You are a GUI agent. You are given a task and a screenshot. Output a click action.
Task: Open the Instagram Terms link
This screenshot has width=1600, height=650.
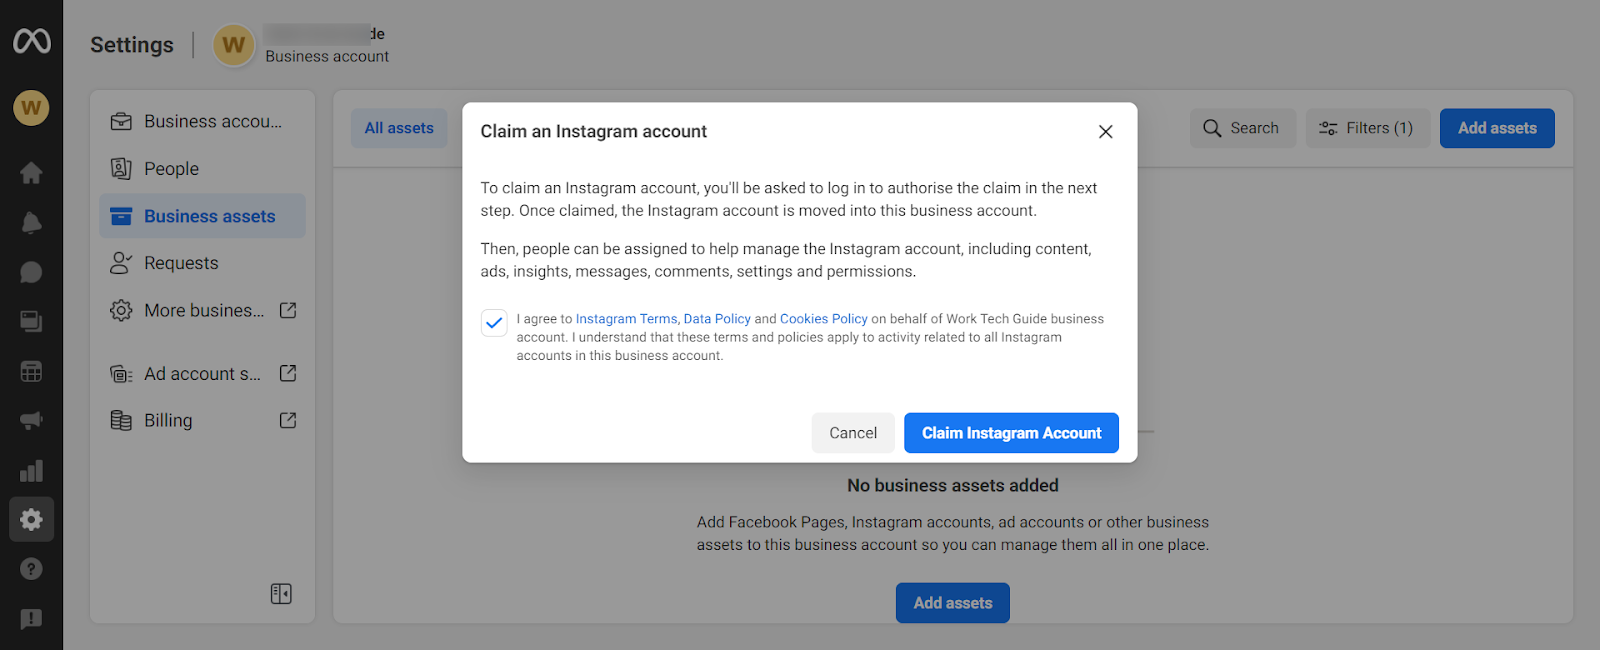pos(627,319)
